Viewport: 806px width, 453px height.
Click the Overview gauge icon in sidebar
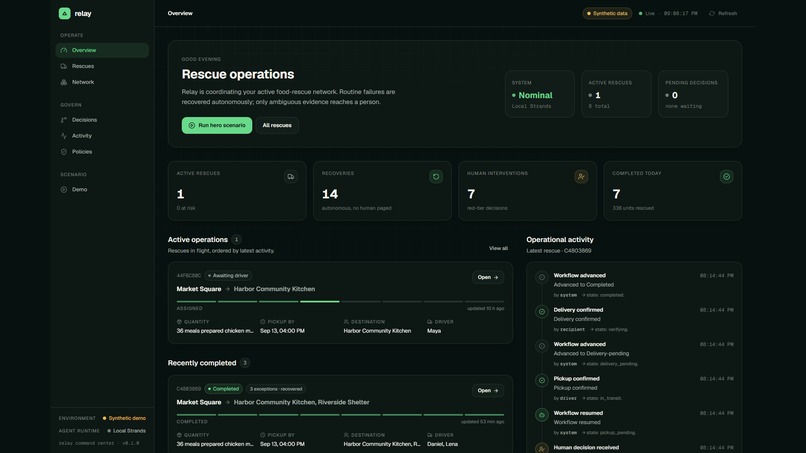[64, 50]
